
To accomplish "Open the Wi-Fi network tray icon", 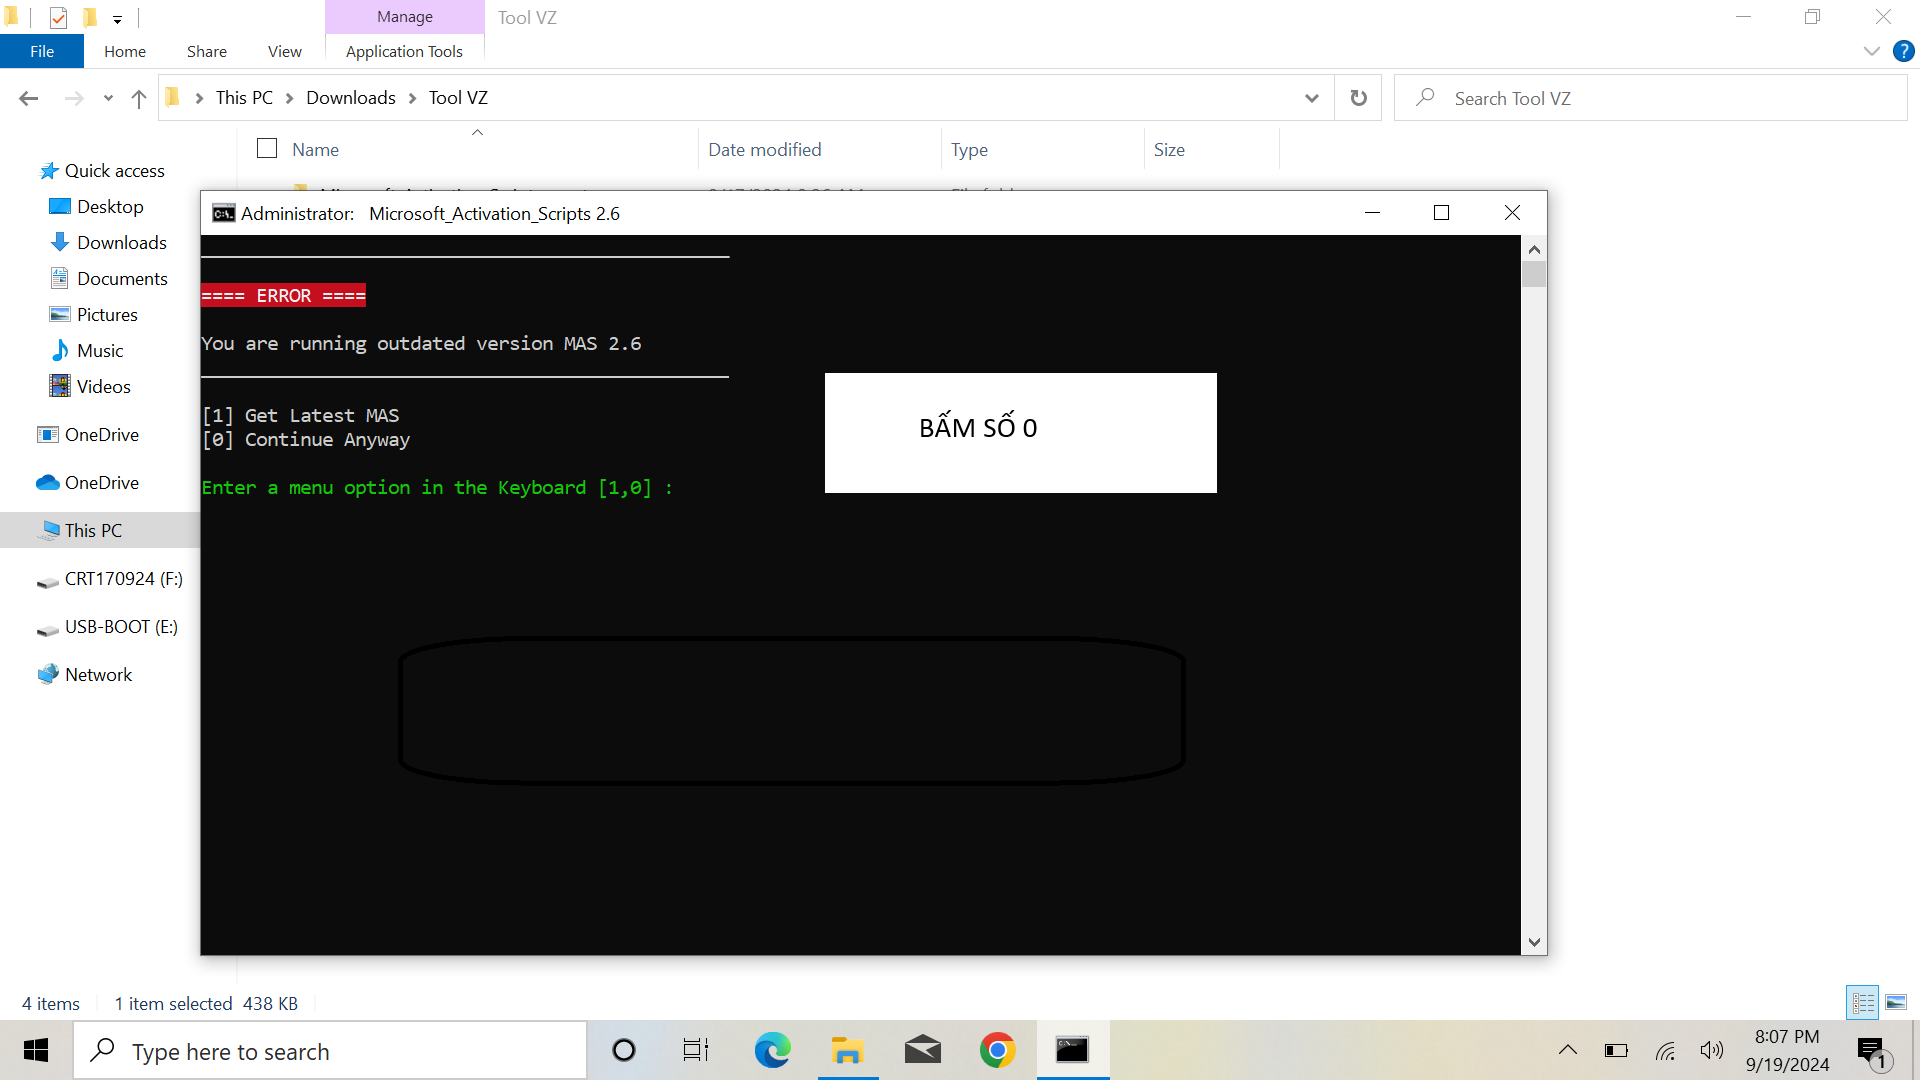I will [1665, 1050].
